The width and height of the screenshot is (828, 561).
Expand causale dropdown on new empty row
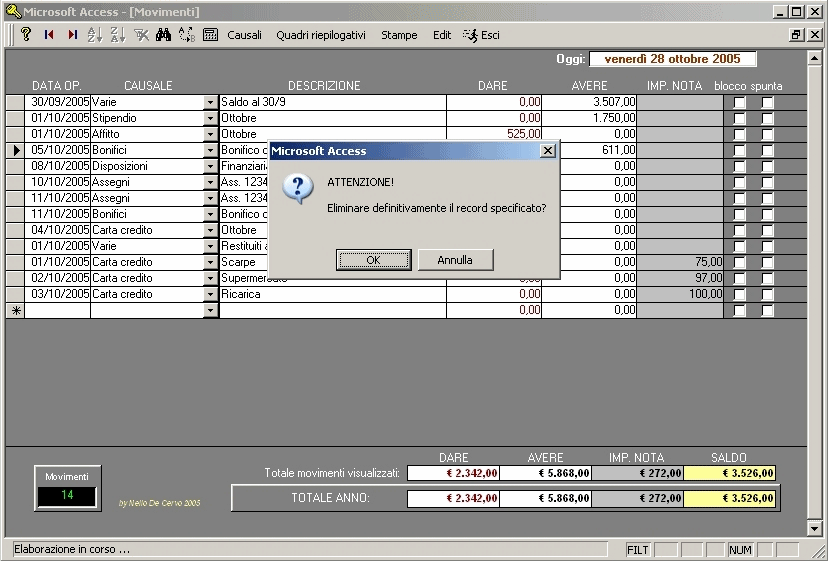210,310
